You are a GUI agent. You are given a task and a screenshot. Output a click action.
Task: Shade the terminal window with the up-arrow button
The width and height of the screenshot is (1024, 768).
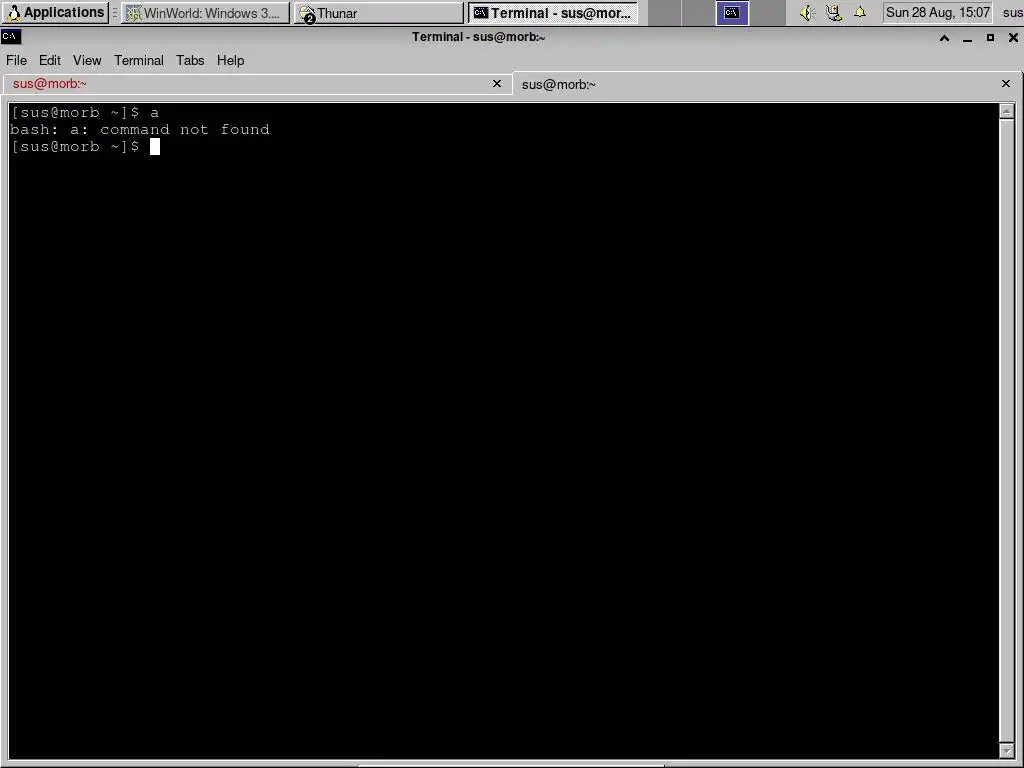click(x=944, y=38)
